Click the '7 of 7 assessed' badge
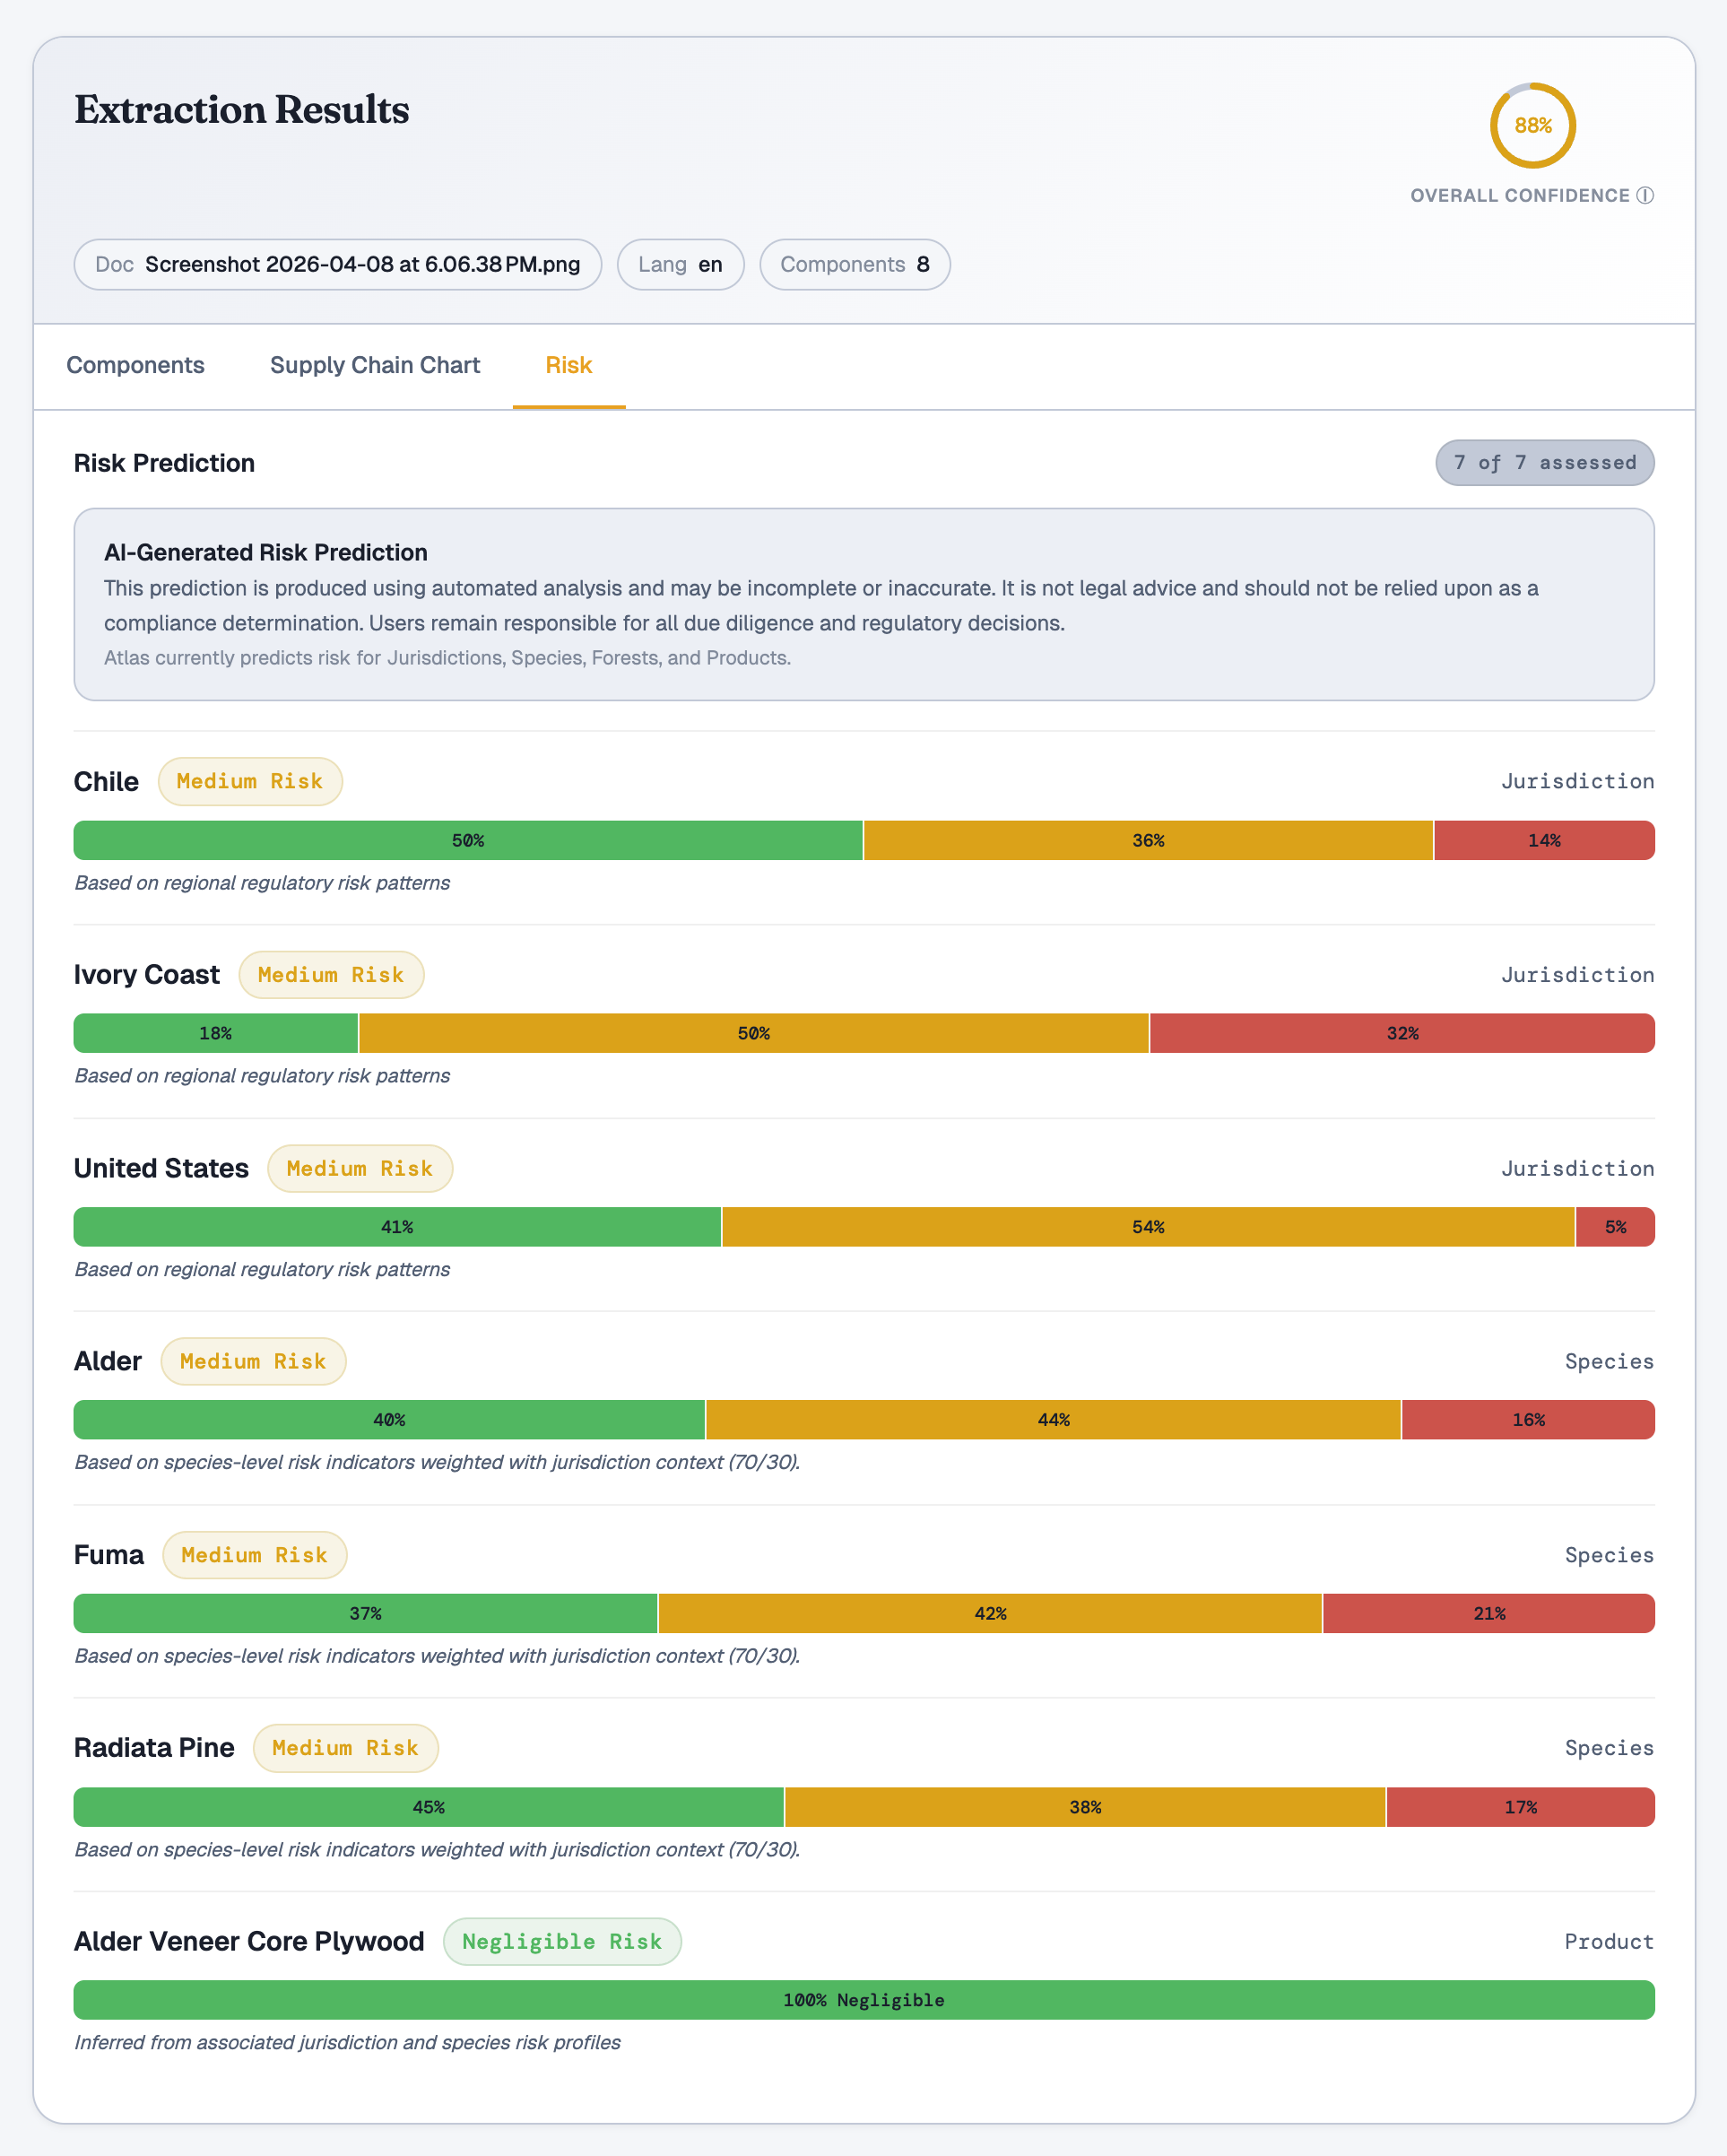The width and height of the screenshot is (1727, 2156). point(1544,462)
